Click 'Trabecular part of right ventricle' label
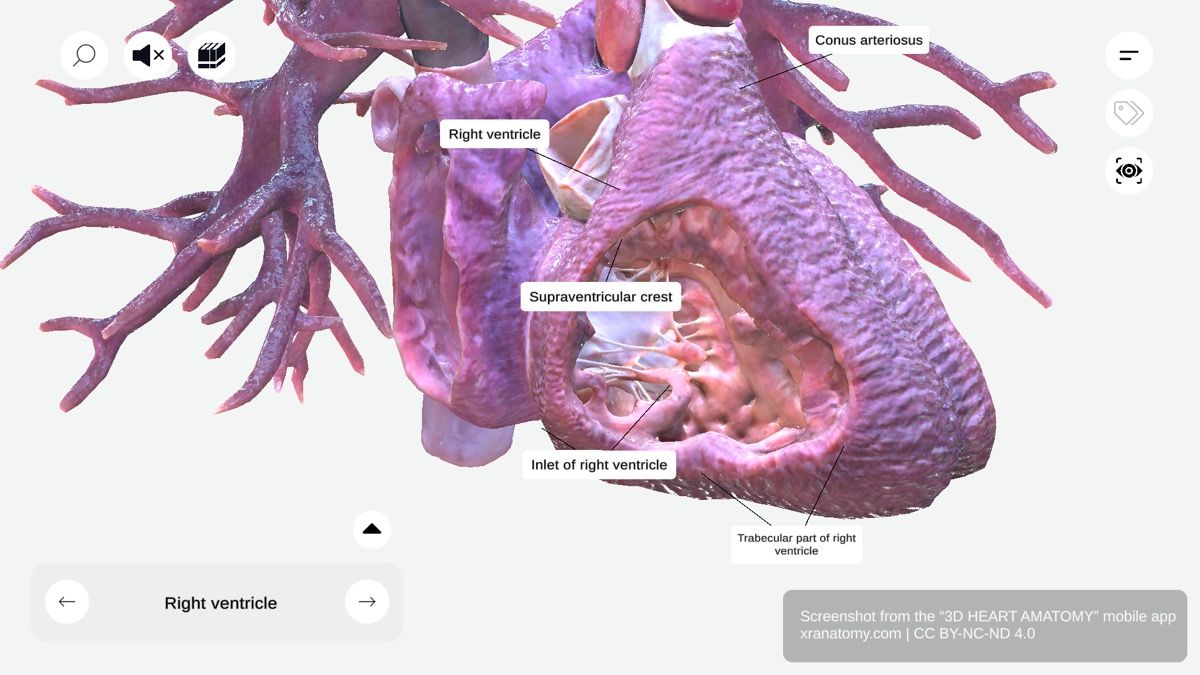The width and height of the screenshot is (1200, 675). 796,543
